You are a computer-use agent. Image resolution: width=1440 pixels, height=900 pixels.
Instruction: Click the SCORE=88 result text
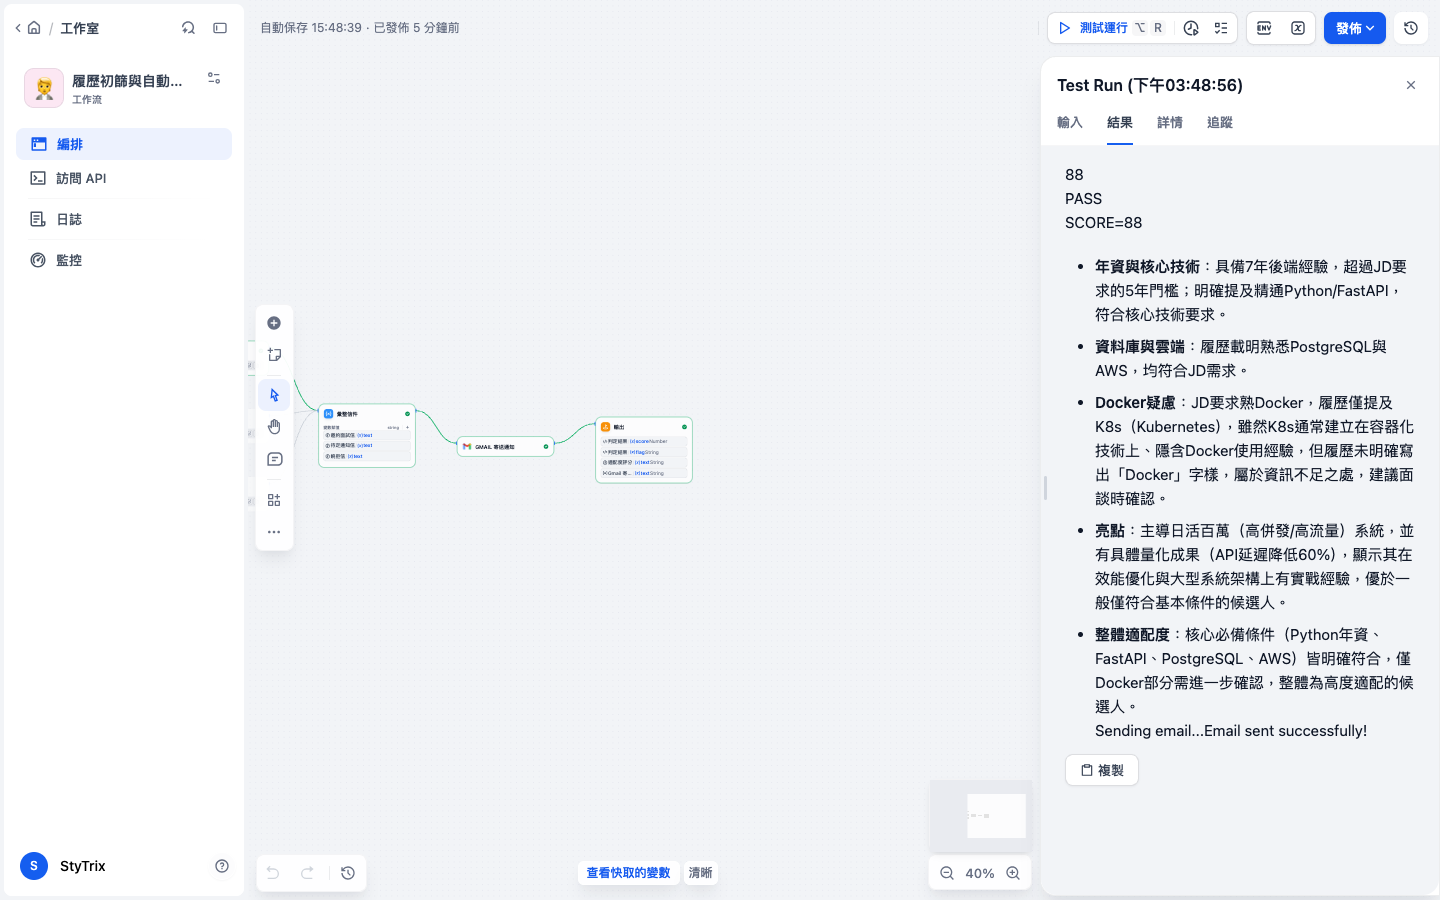tap(1103, 223)
